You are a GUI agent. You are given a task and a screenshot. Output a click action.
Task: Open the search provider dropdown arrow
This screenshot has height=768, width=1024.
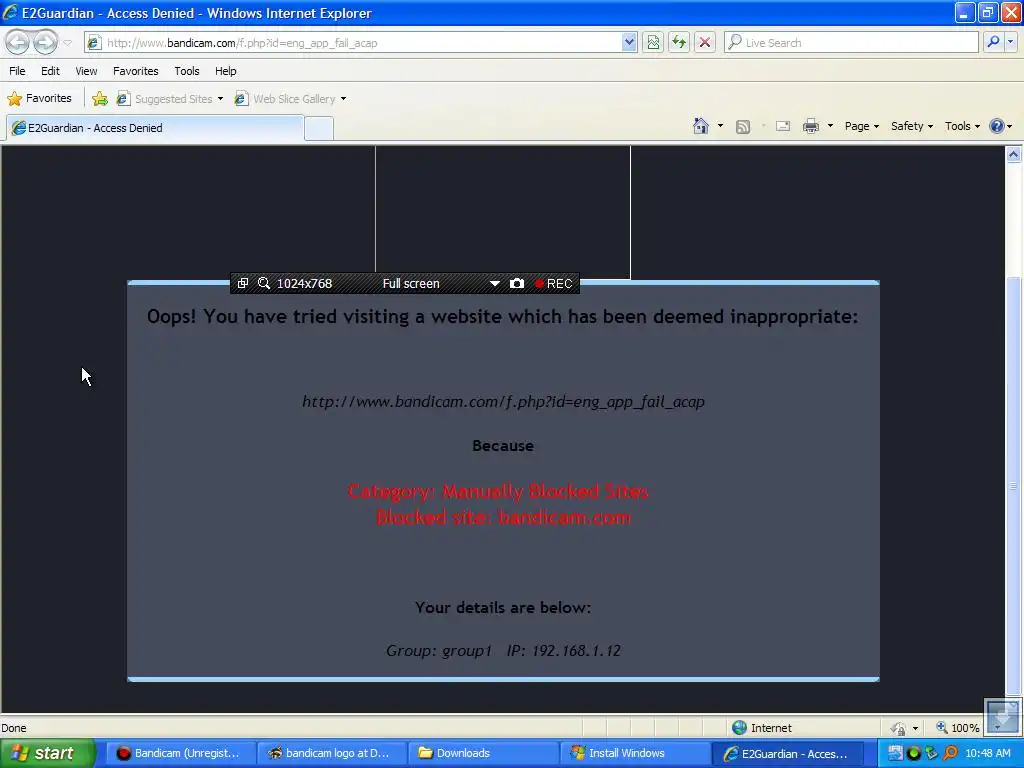pos(1011,42)
